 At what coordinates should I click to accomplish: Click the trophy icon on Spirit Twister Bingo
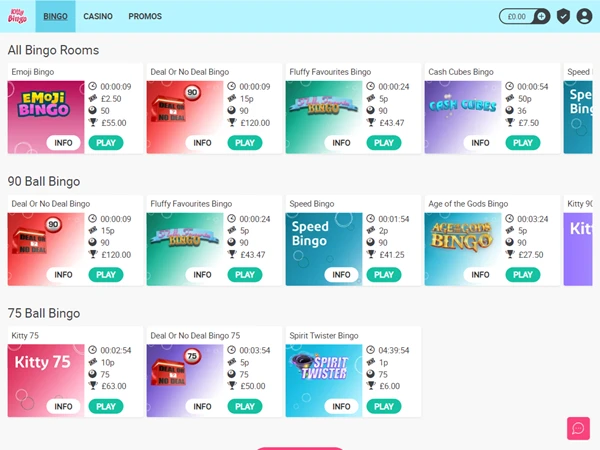(x=370, y=386)
